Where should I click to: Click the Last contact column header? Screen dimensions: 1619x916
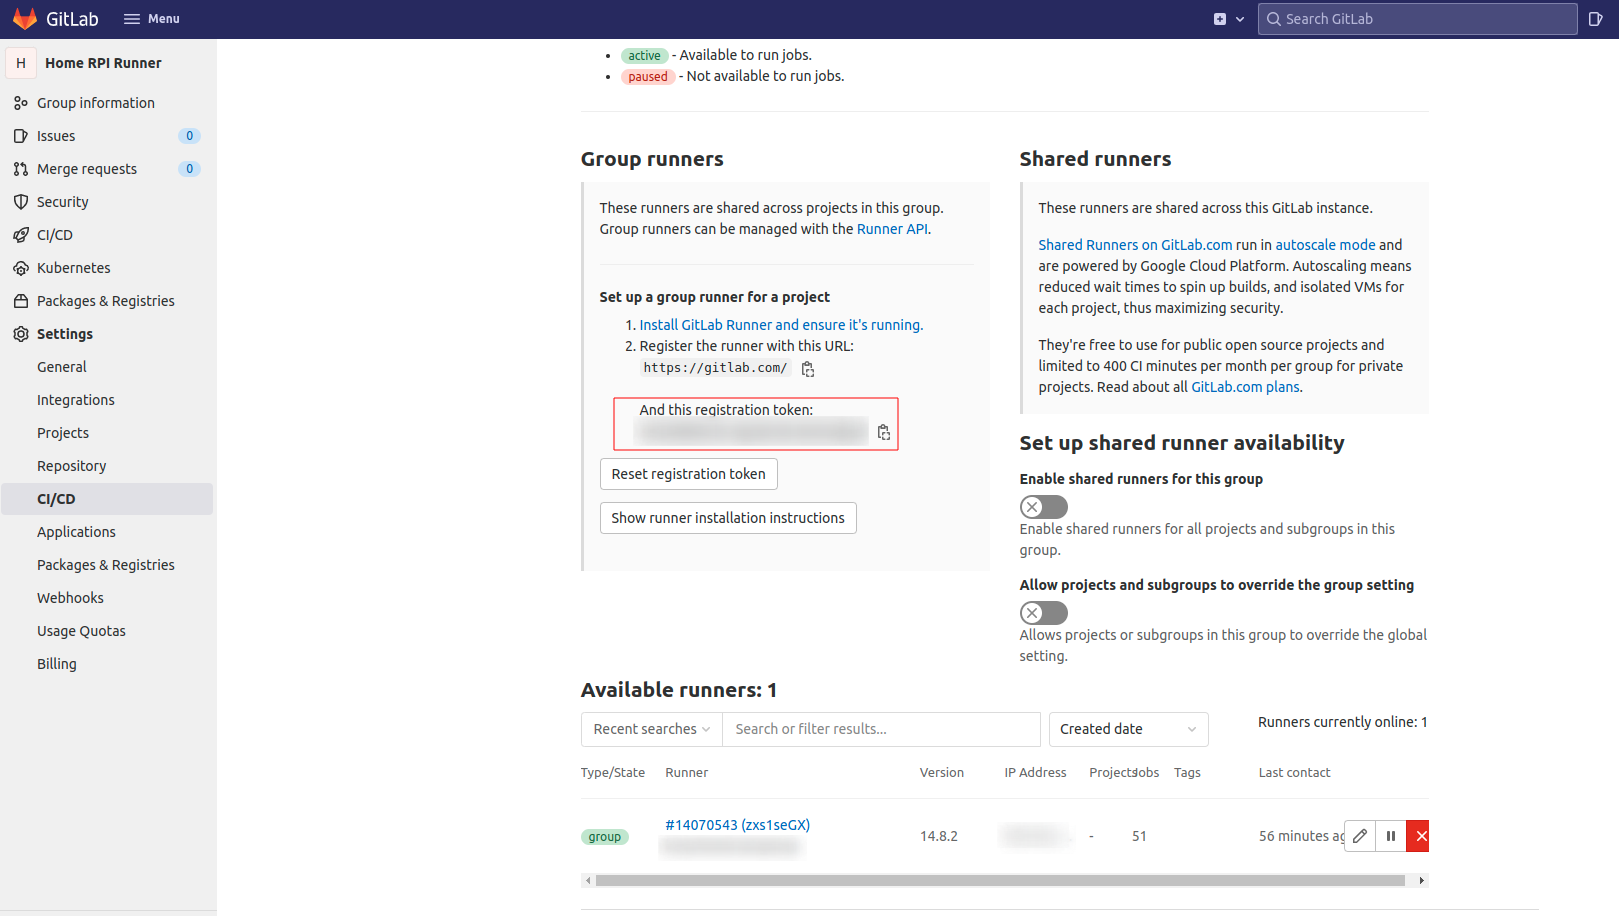(1294, 773)
